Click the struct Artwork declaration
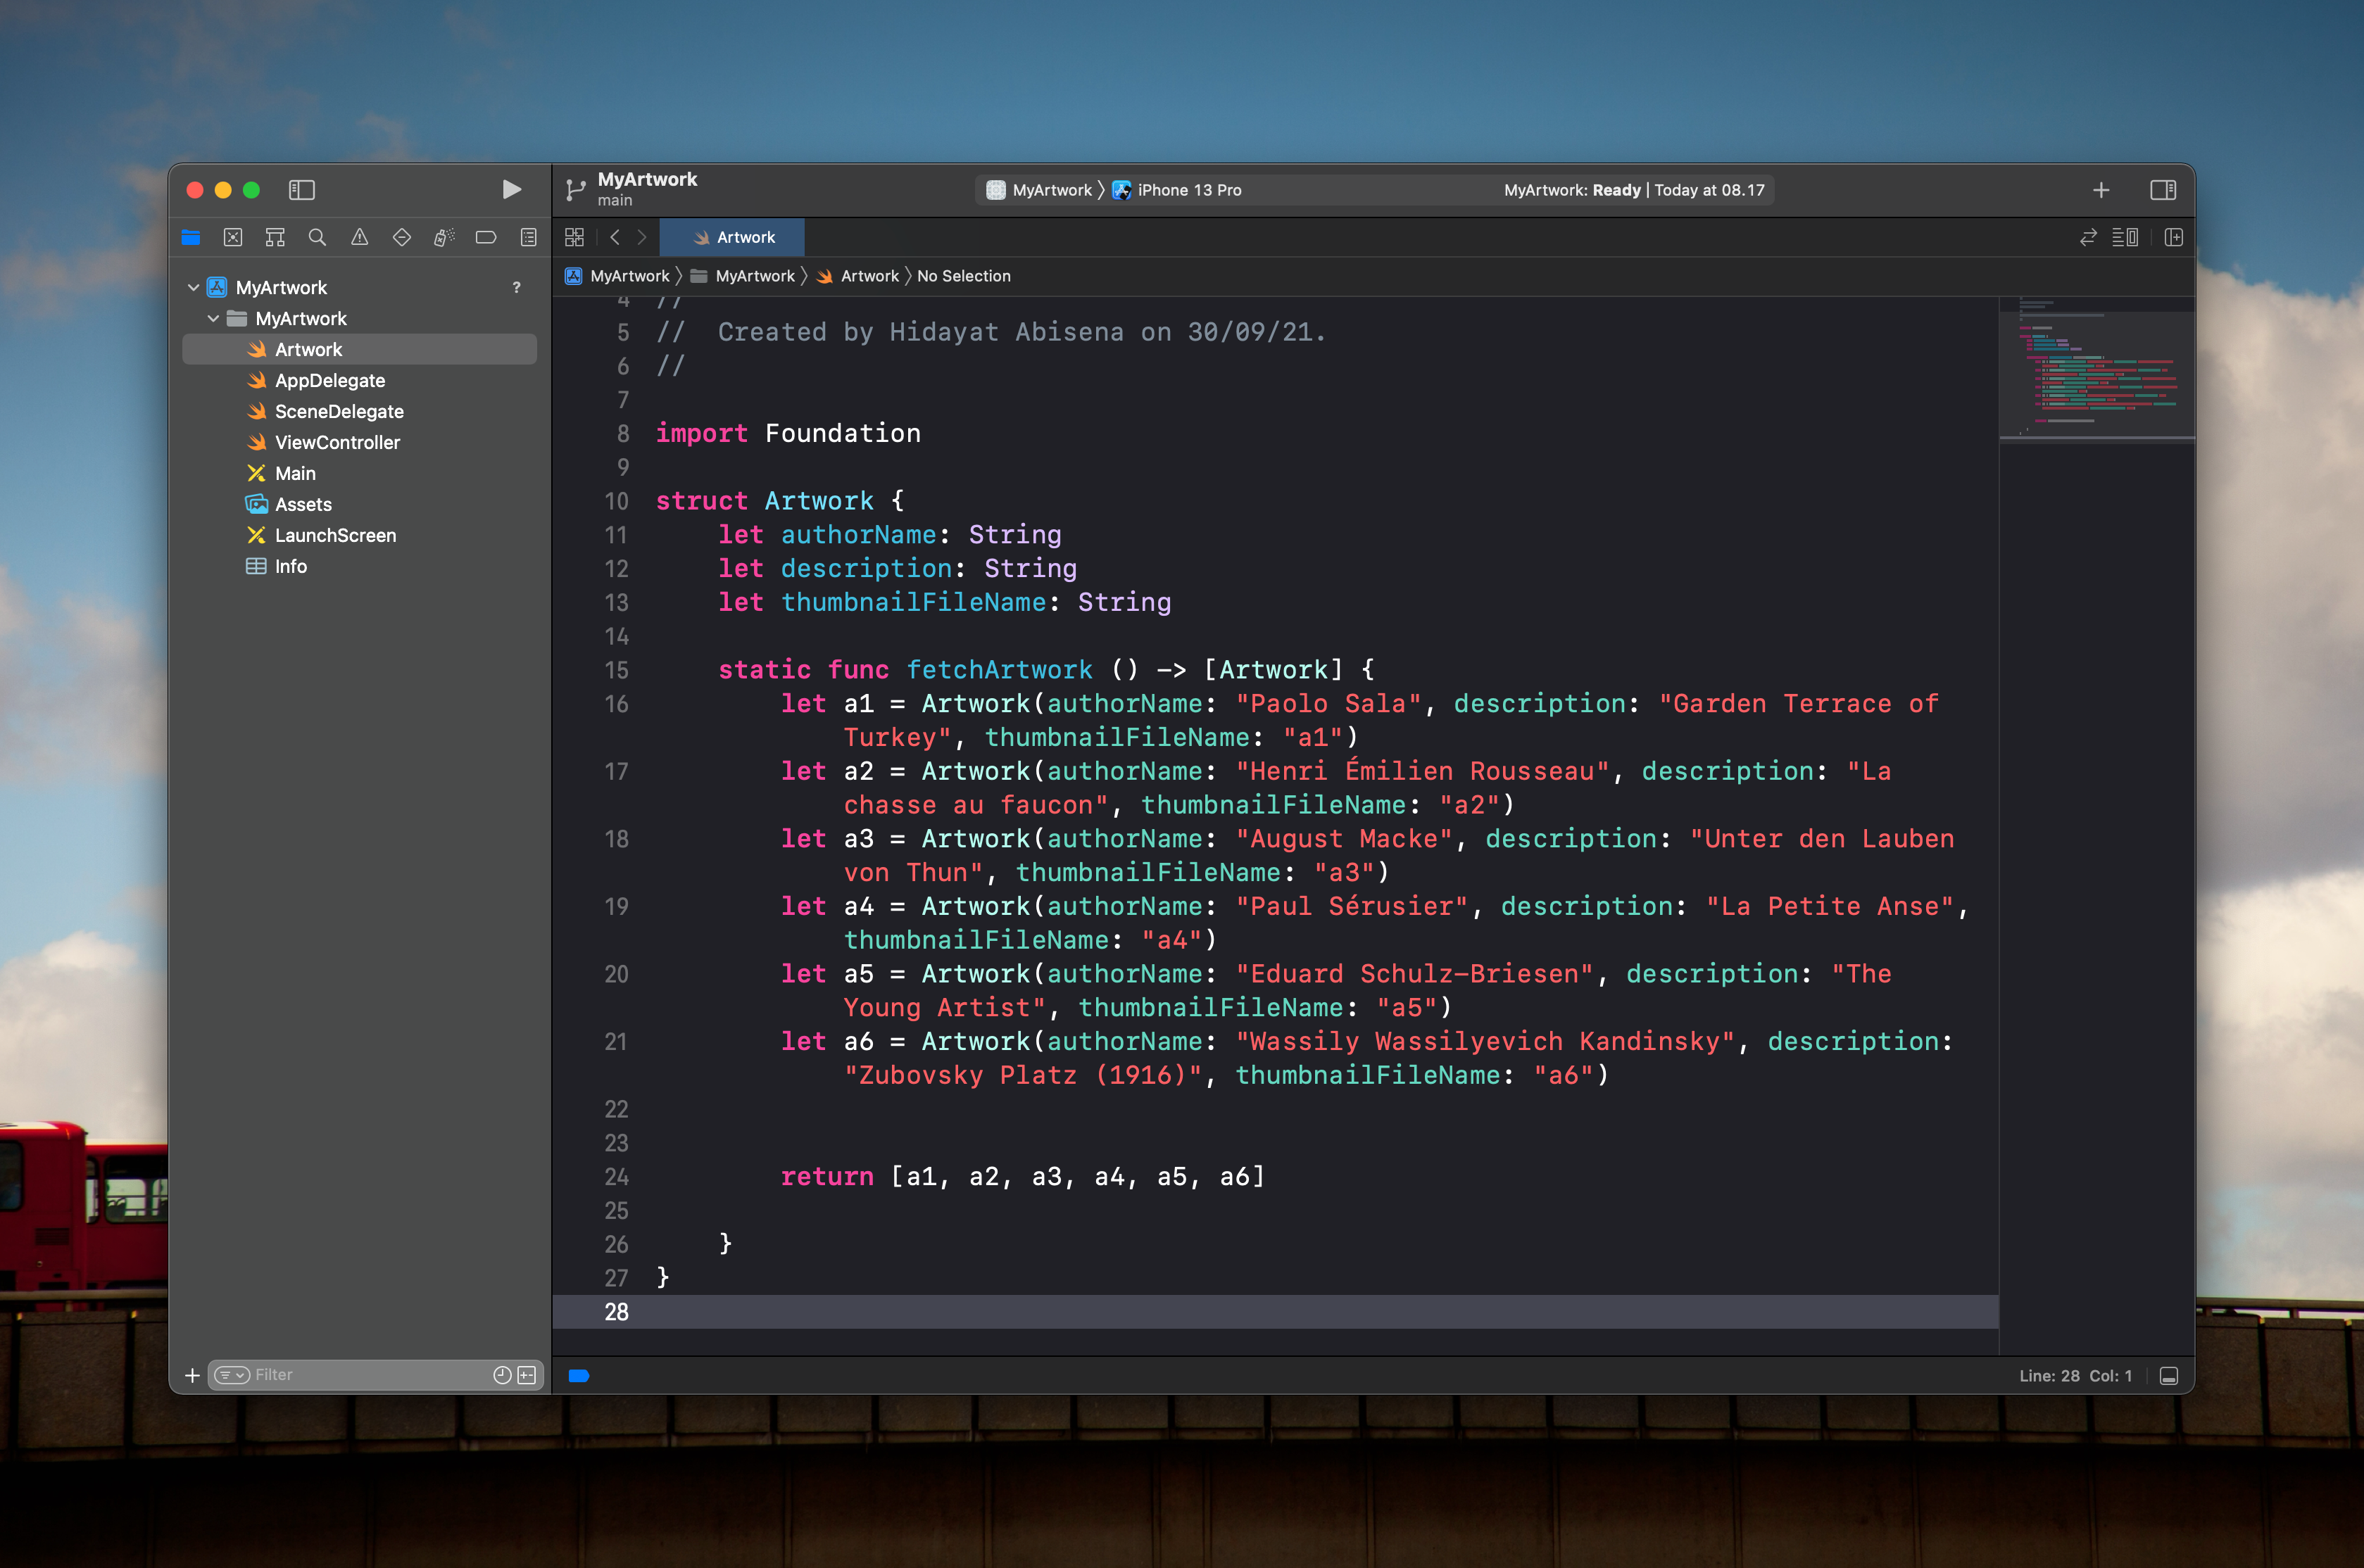The height and width of the screenshot is (1568, 2364). coord(779,501)
